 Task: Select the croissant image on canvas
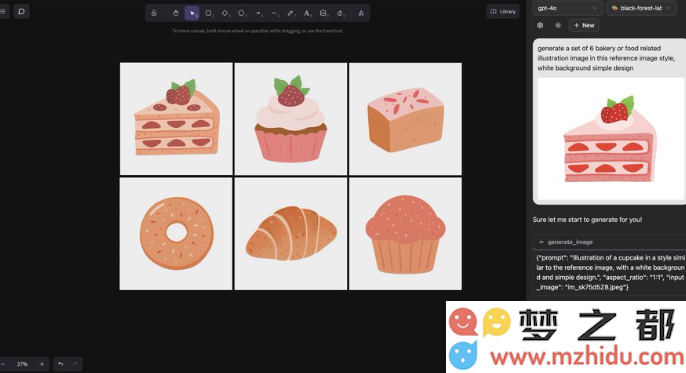coord(291,234)
